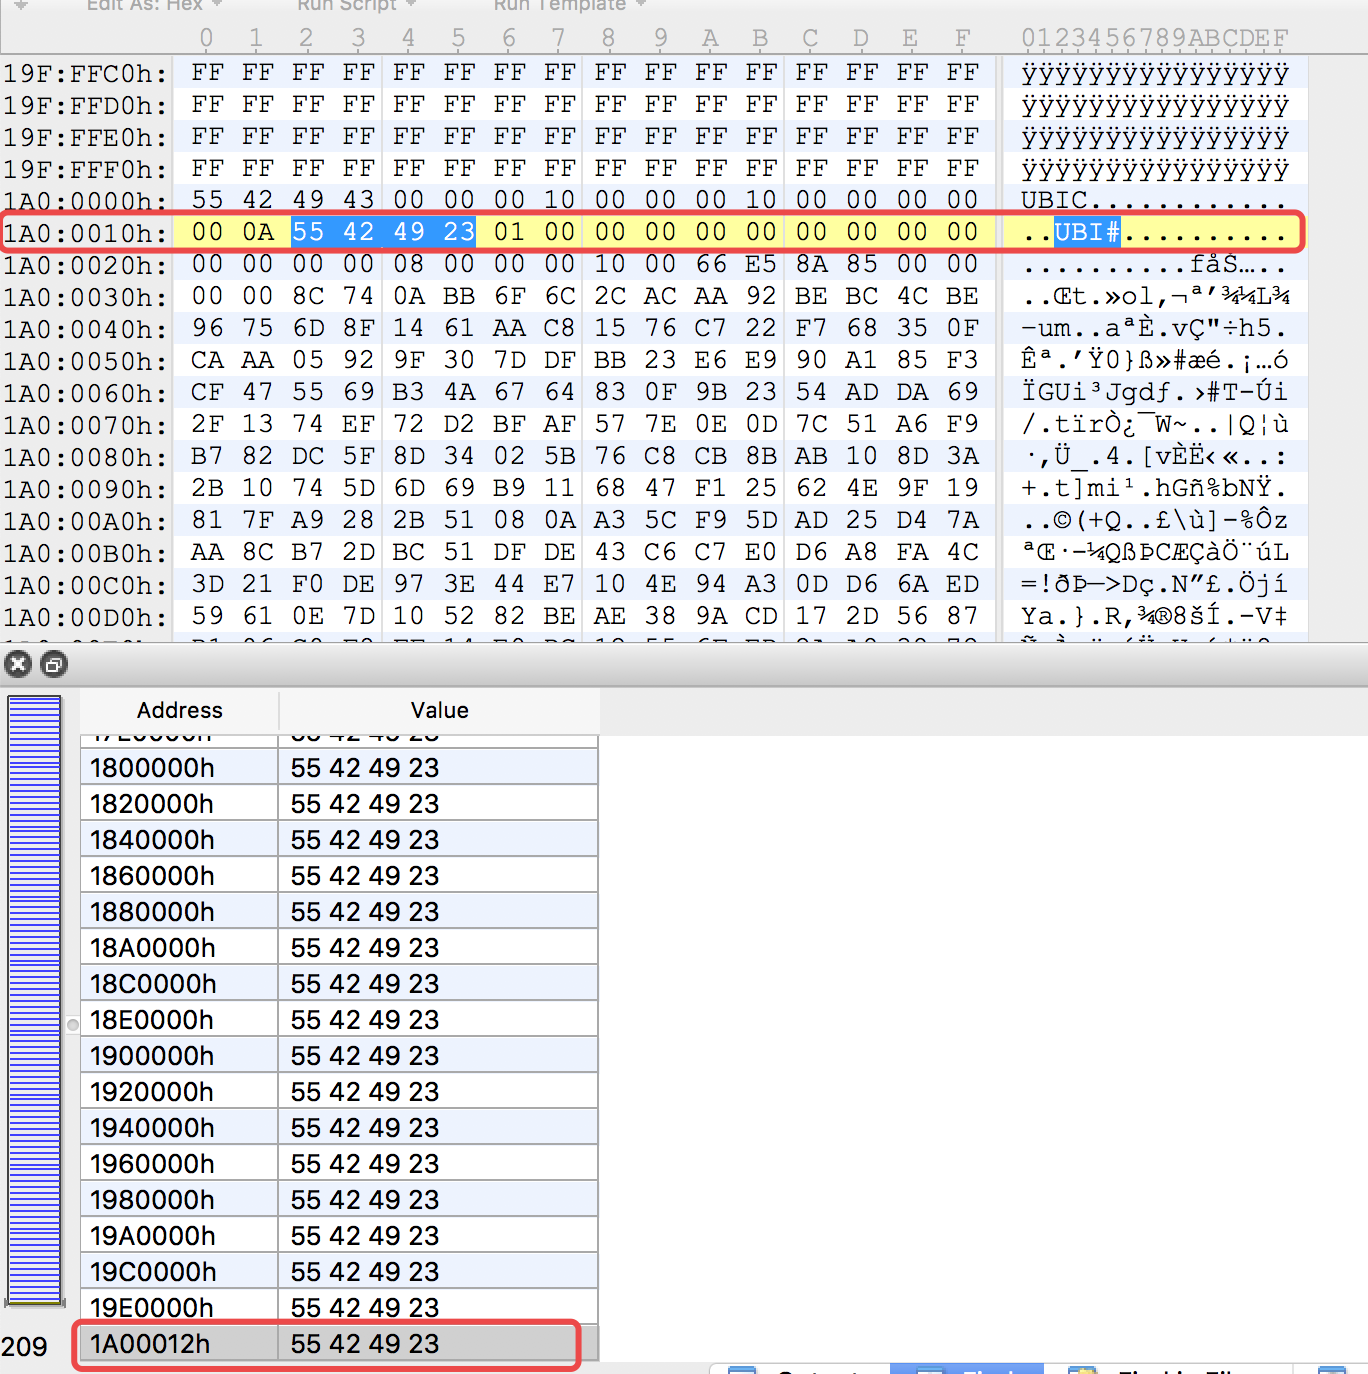Click the 0123456789ABCDEF column header
This screenshot has width=1368, height=1374.
[1155, 38]
